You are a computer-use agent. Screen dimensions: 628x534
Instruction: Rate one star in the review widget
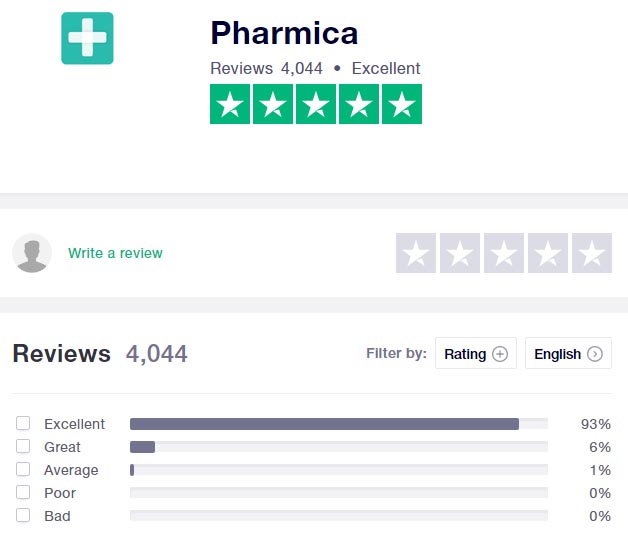[x=416, y=253]
